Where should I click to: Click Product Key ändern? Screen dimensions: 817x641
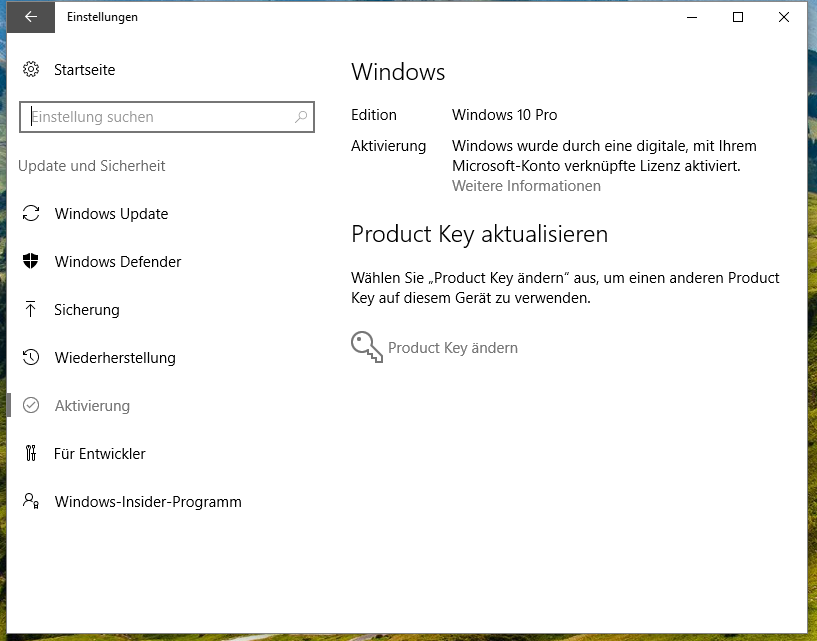click(453, 348)
